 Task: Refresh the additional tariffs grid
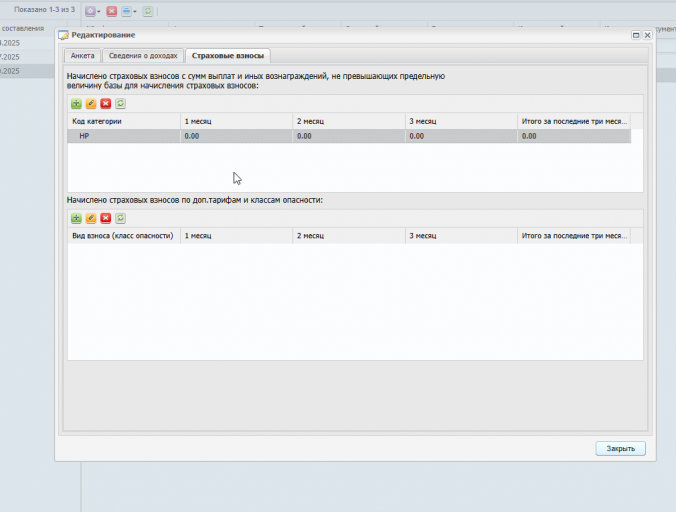[120, 218]
